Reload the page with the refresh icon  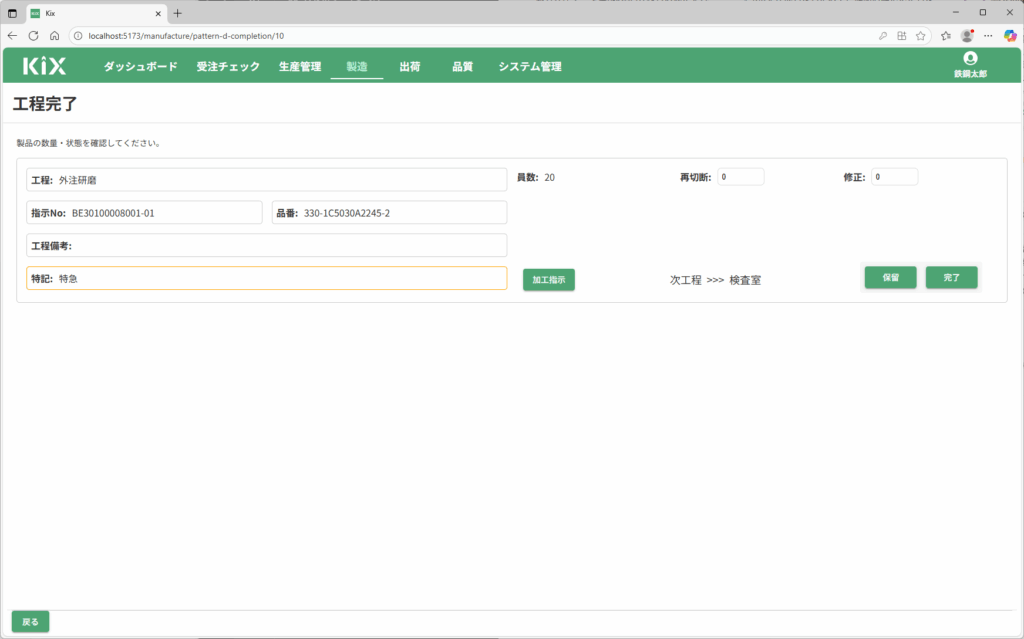(x=33, y=35)
